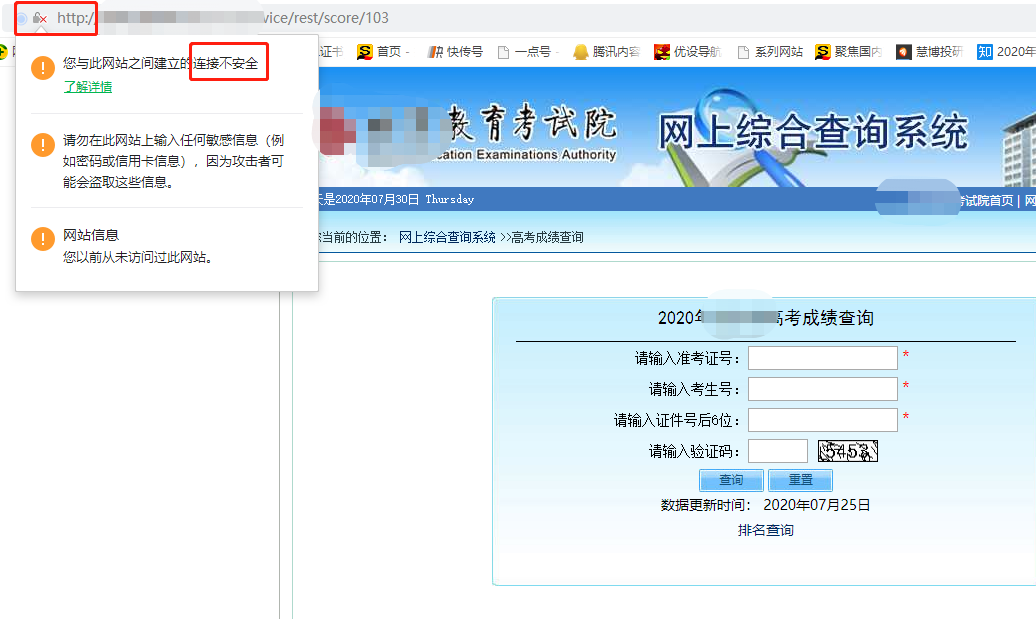Open the 慧博投研 bookmark

(x=929, y=52)
